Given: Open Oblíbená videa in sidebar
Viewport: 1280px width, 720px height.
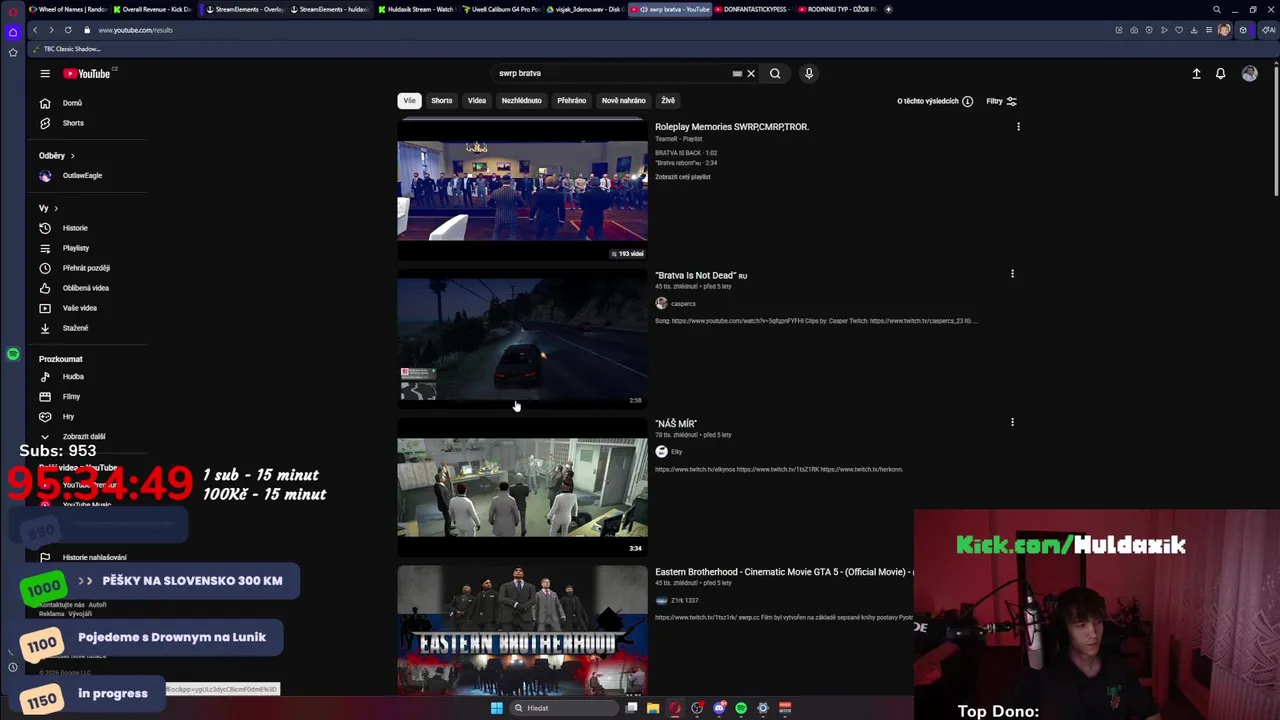Looking at the screenshot, I should coord(86,288).
